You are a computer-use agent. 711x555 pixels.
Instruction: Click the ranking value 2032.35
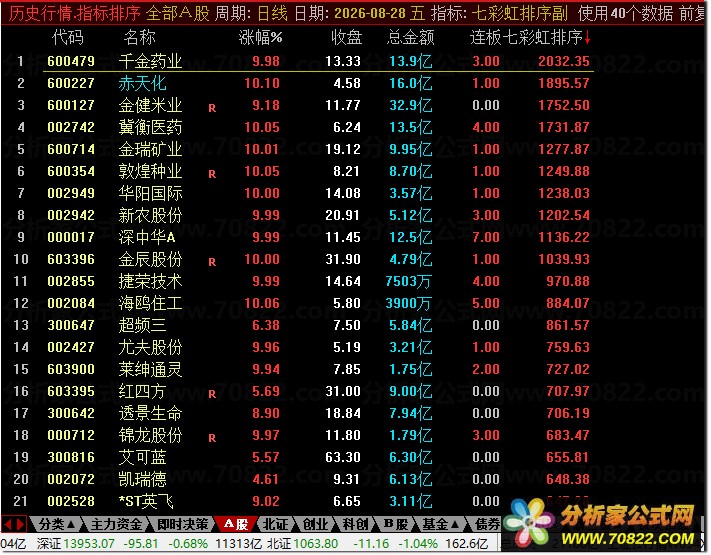pyautogui.click(x=564, y=61)
